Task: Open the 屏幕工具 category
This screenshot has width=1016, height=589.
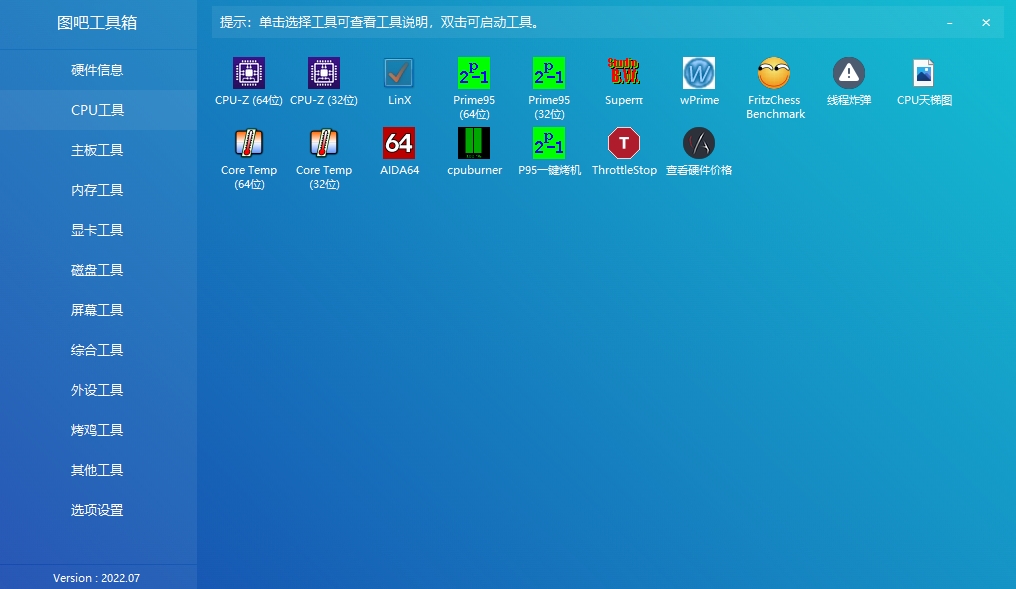Action: point(98,310)
